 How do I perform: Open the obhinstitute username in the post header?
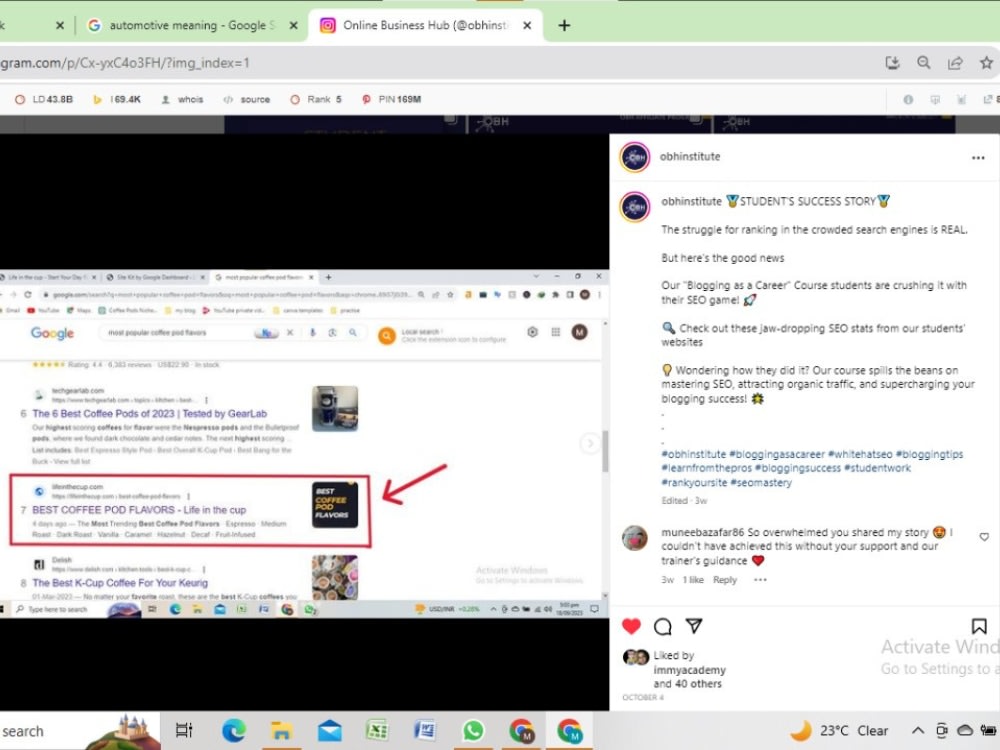(x=690, y=157)
